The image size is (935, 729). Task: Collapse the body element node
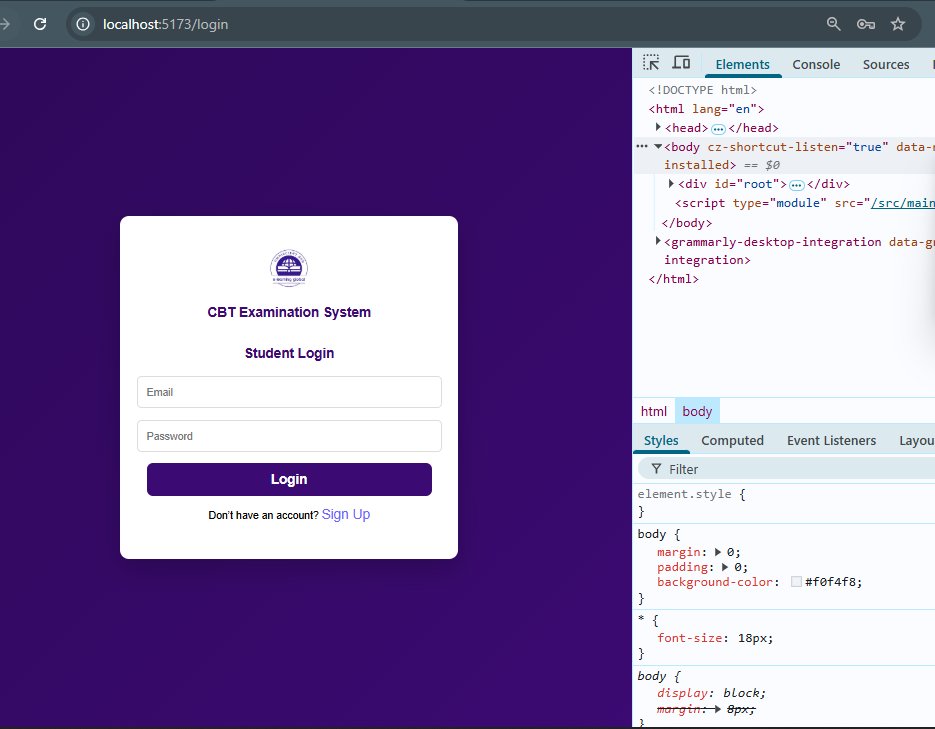pyautogui.click(x=658, y=146)
